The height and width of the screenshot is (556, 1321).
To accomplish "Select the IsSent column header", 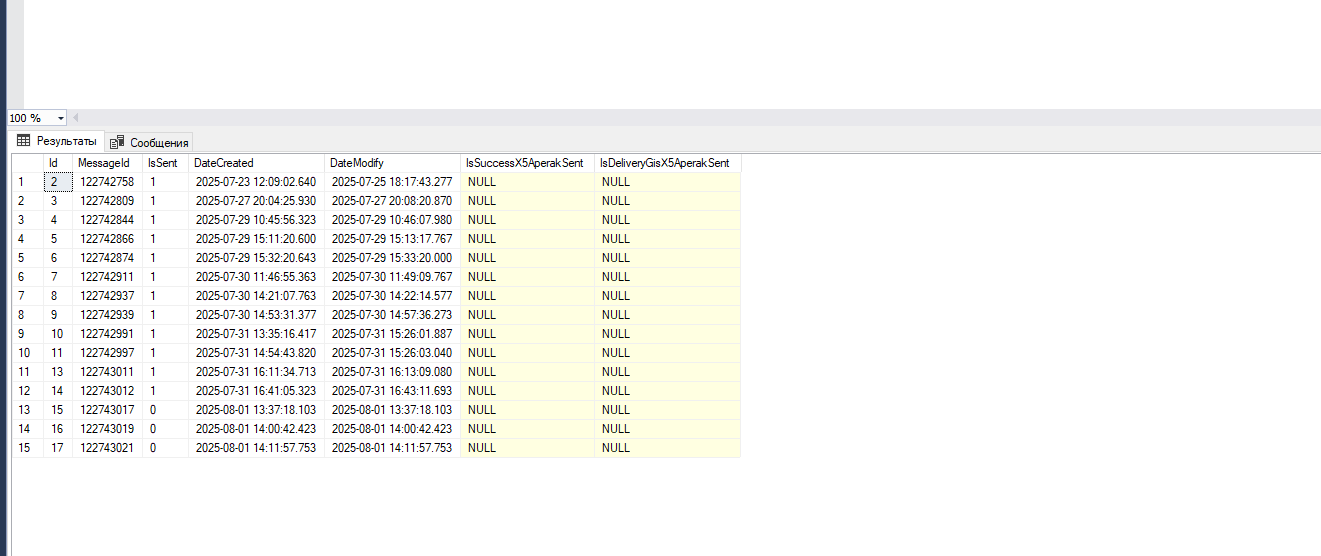I will (x=166, y=163).
